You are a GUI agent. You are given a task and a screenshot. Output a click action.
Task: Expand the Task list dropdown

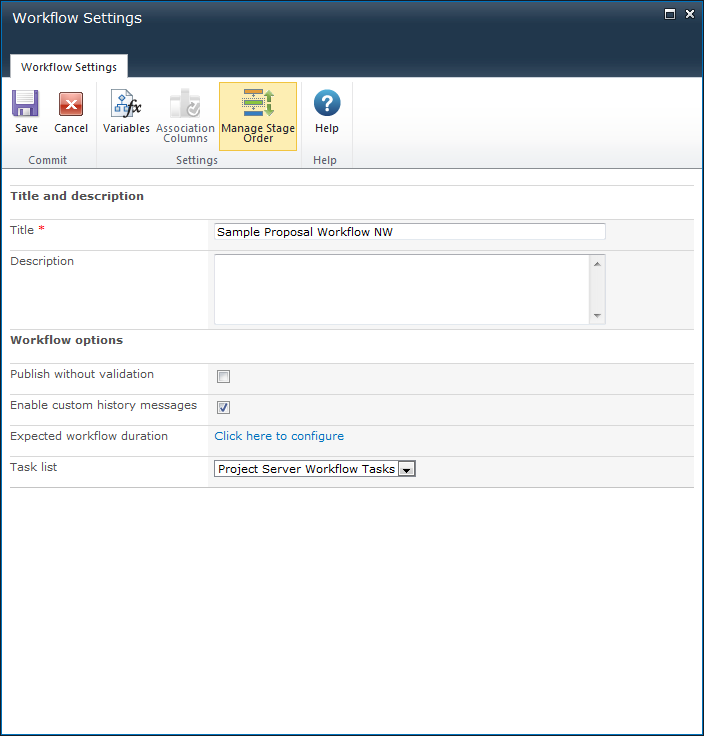(x=406, y=469)
